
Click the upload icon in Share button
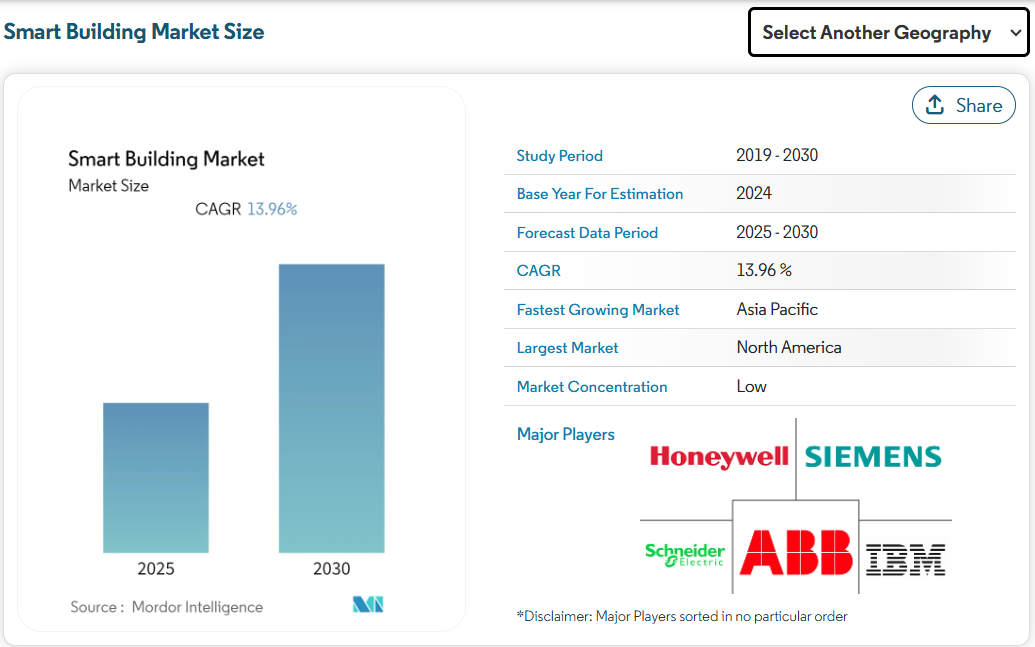coord(935,105)
